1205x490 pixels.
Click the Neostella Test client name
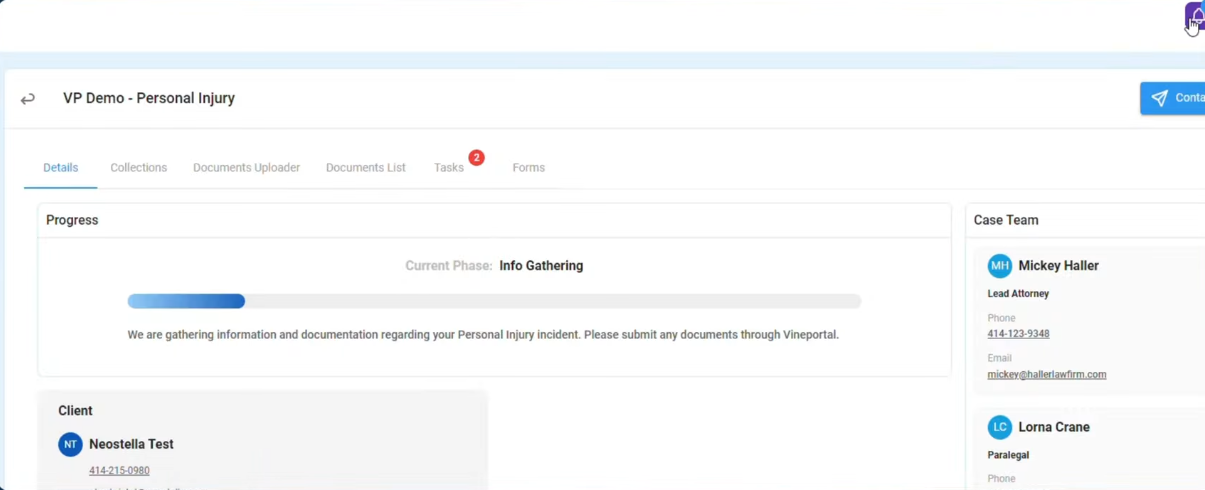click(131, 444)
